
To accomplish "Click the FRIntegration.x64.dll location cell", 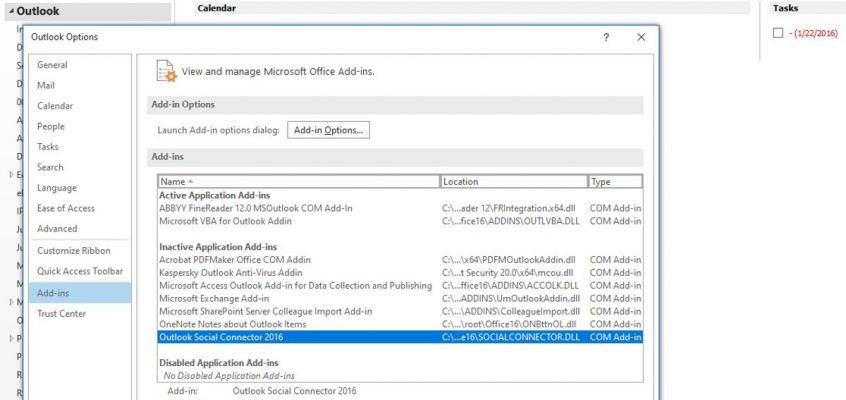I will [x=511, y=208].
